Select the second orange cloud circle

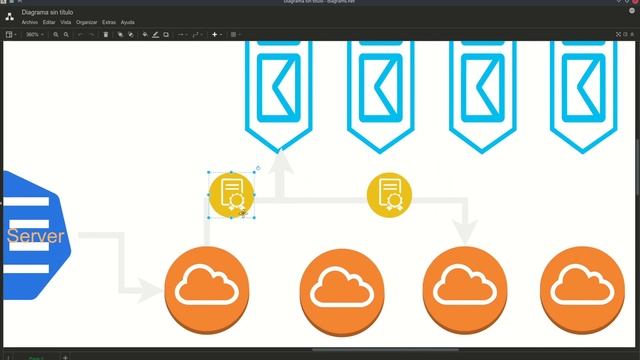(342, 292)
